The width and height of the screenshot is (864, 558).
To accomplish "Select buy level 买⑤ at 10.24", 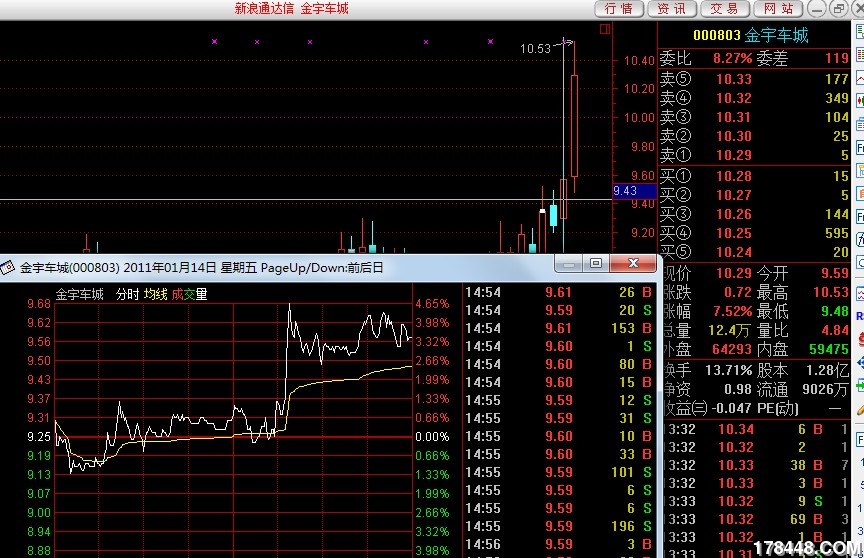I will (x=754, y=252).
